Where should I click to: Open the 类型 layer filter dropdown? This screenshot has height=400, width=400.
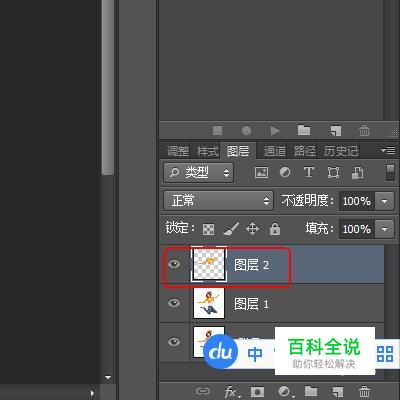199,172
